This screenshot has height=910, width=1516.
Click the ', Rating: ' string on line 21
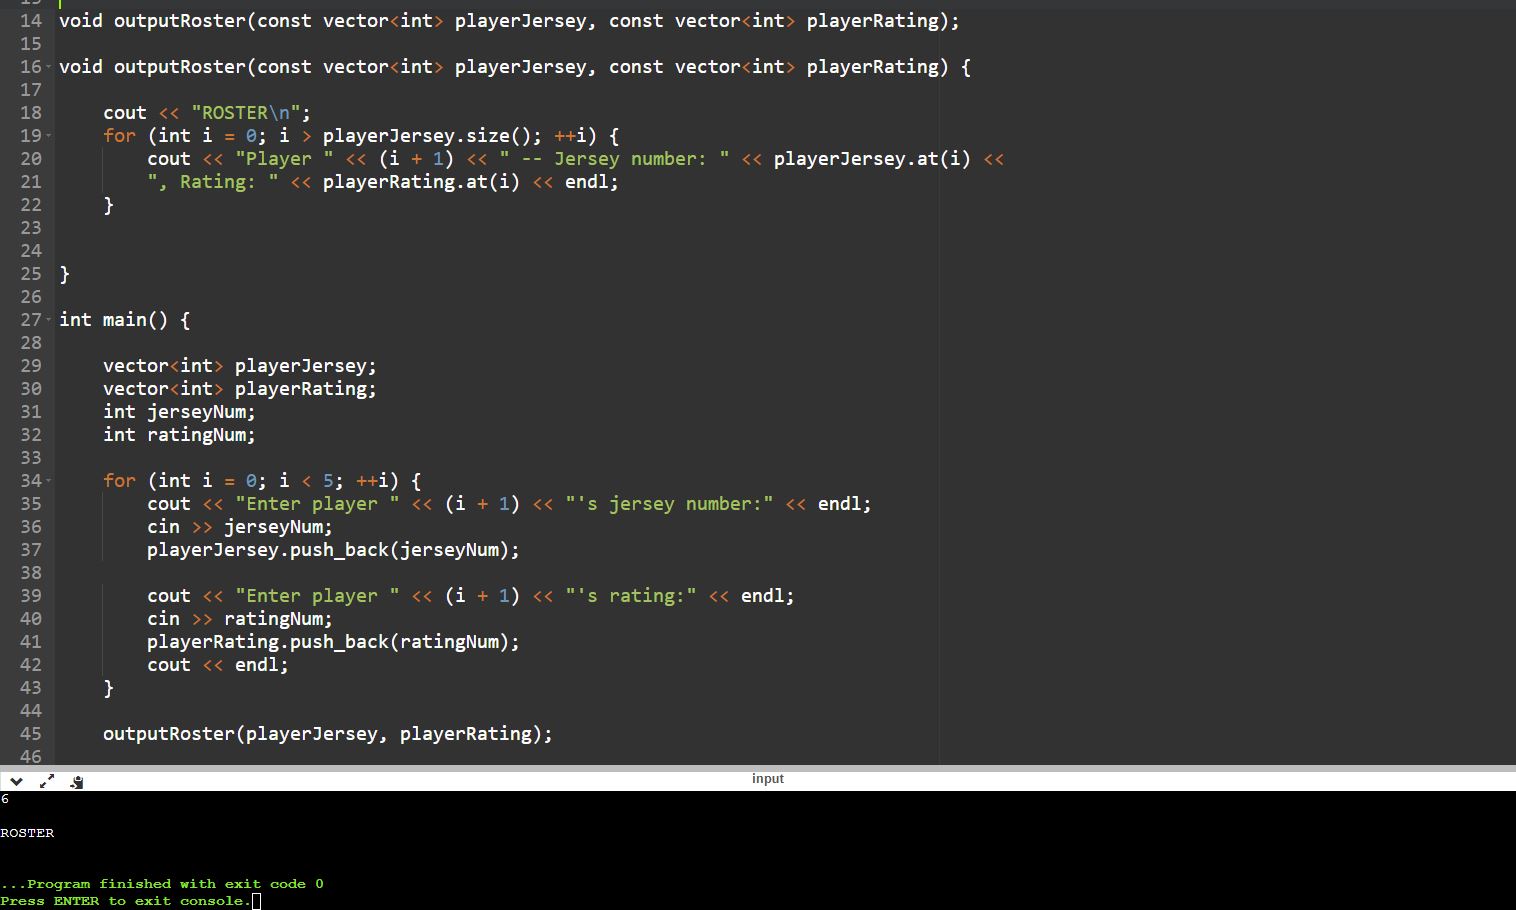213,182
